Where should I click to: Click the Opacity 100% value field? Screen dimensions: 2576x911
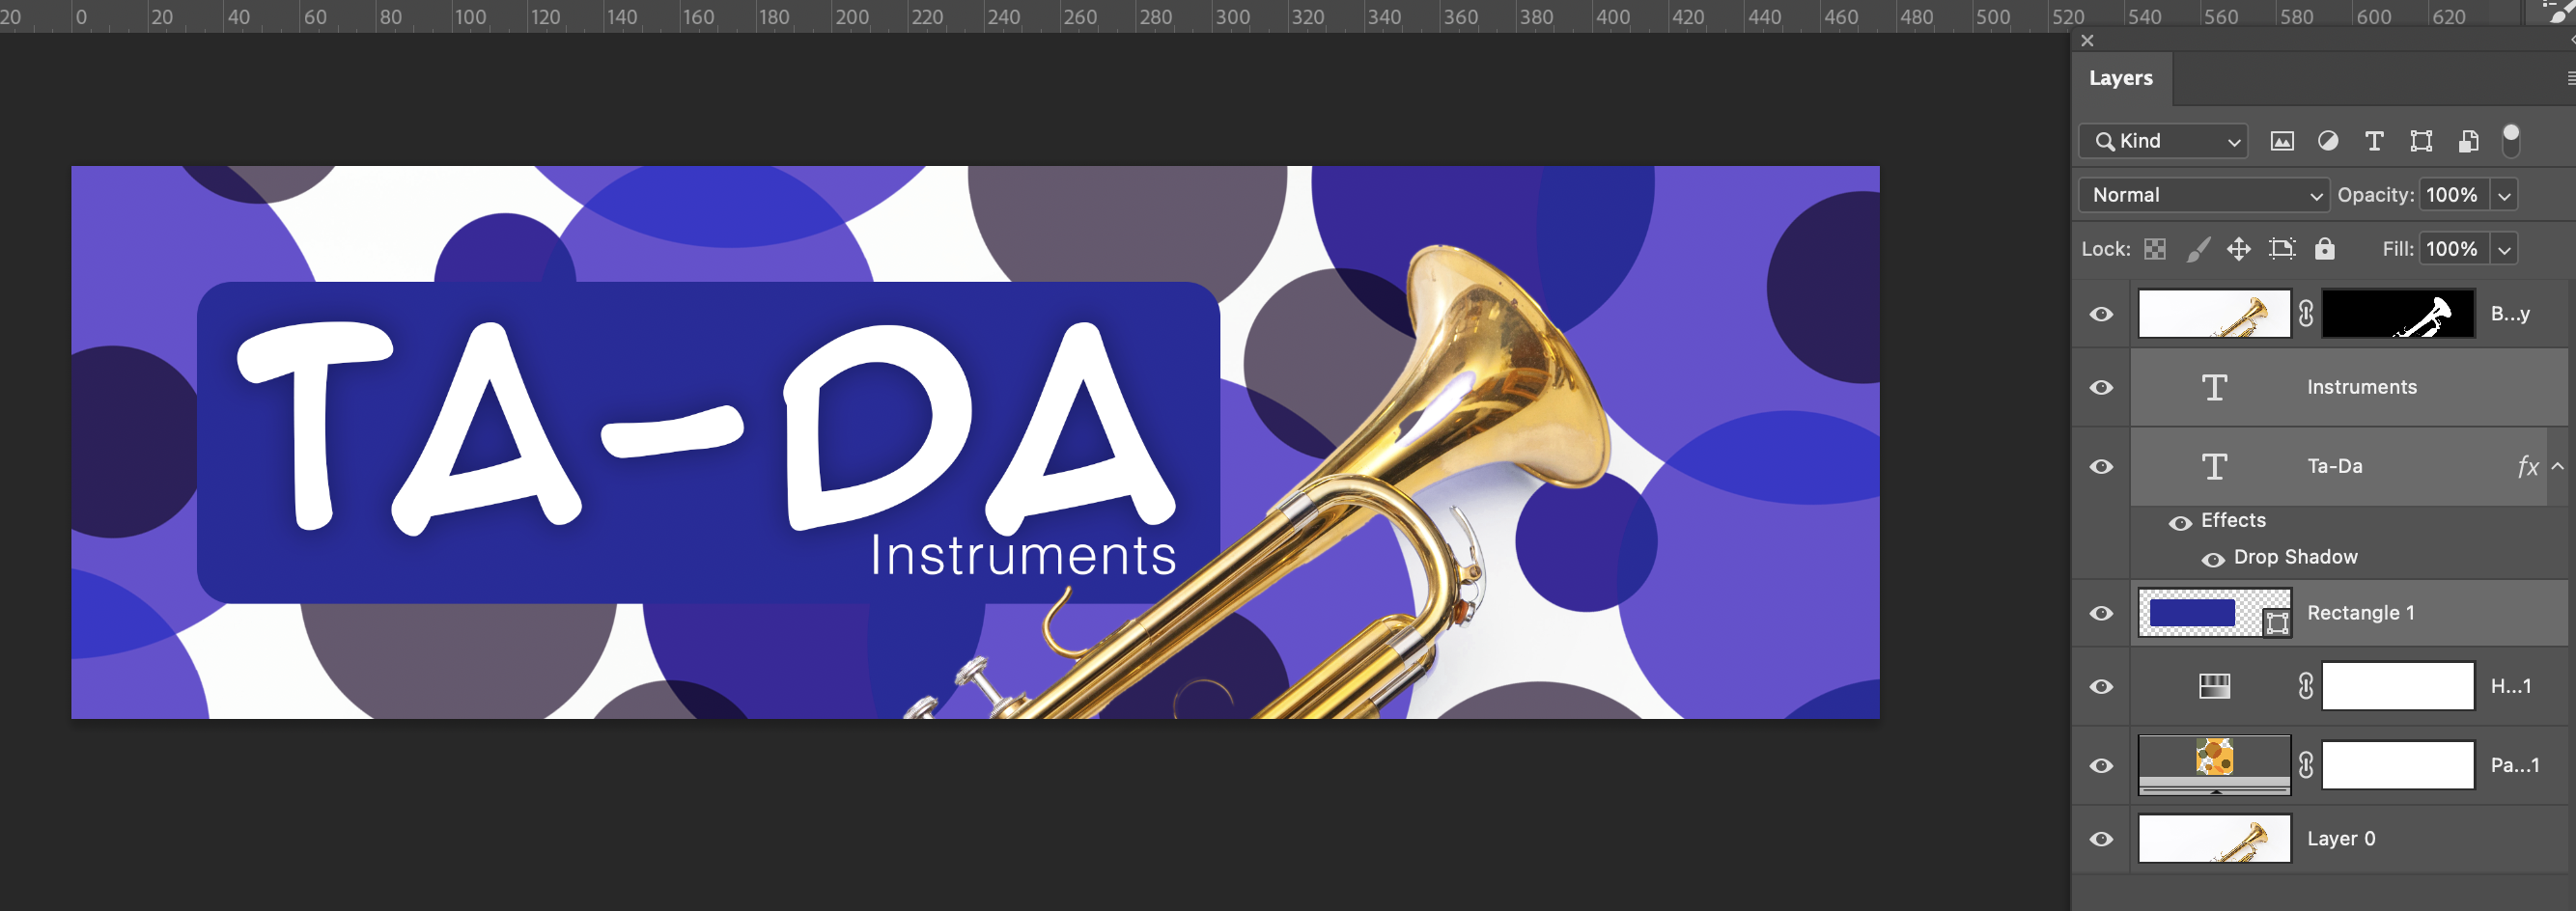coord(2455,195)
